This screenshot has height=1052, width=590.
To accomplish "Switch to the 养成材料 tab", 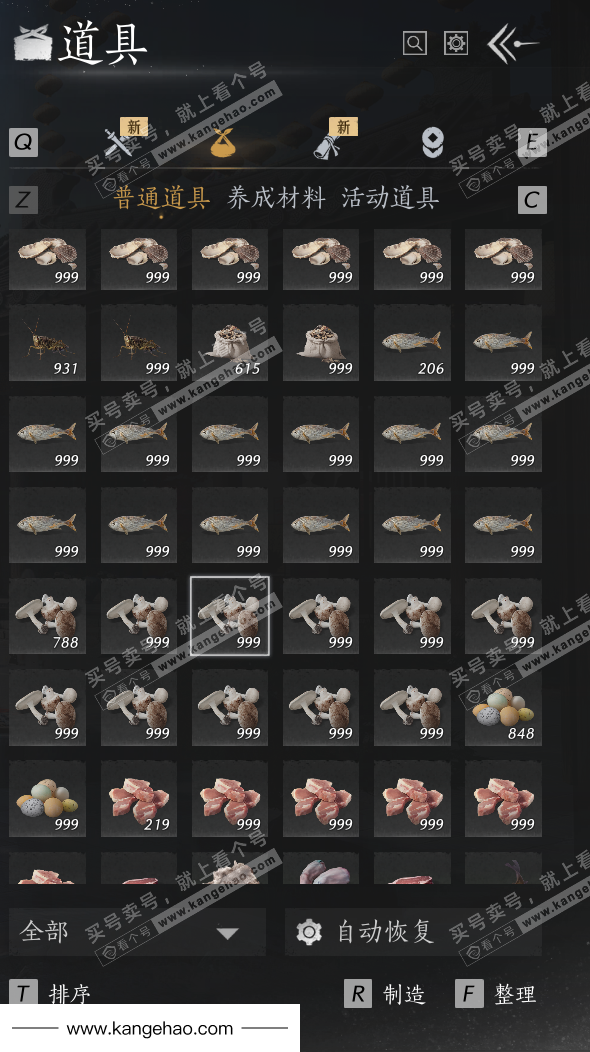I will [277, 198].
